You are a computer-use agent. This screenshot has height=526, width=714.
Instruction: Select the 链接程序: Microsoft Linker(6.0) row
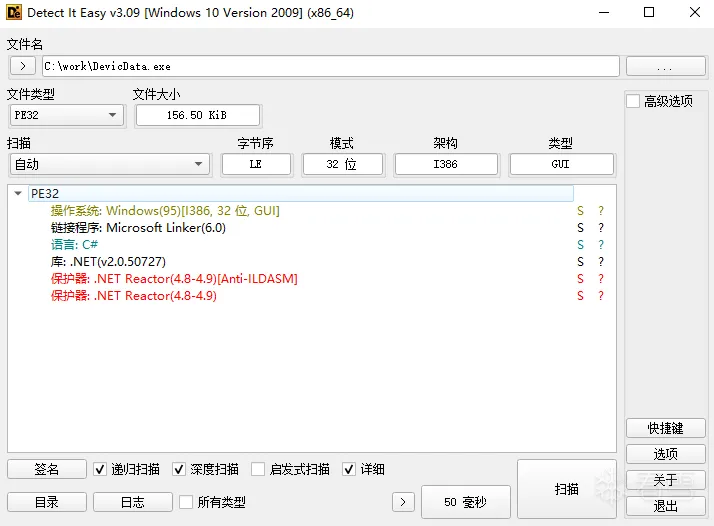(138, 228)
